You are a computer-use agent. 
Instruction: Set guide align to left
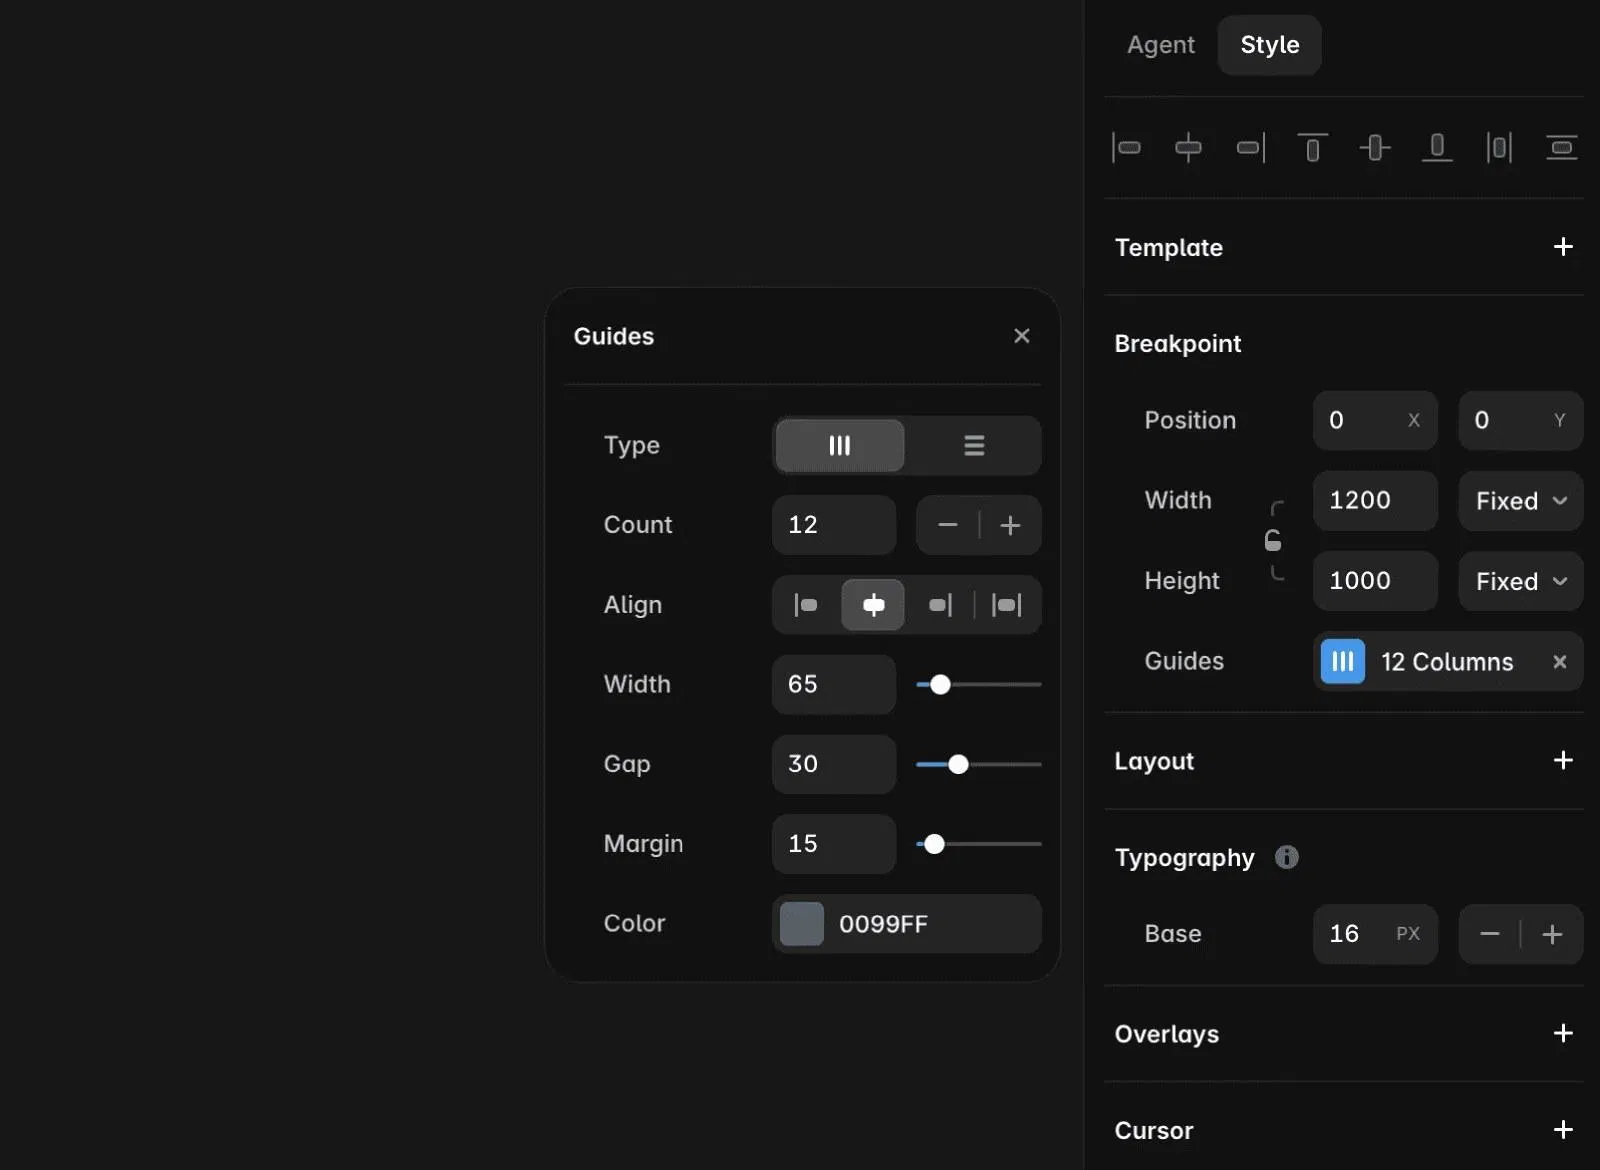pos(806,605)
